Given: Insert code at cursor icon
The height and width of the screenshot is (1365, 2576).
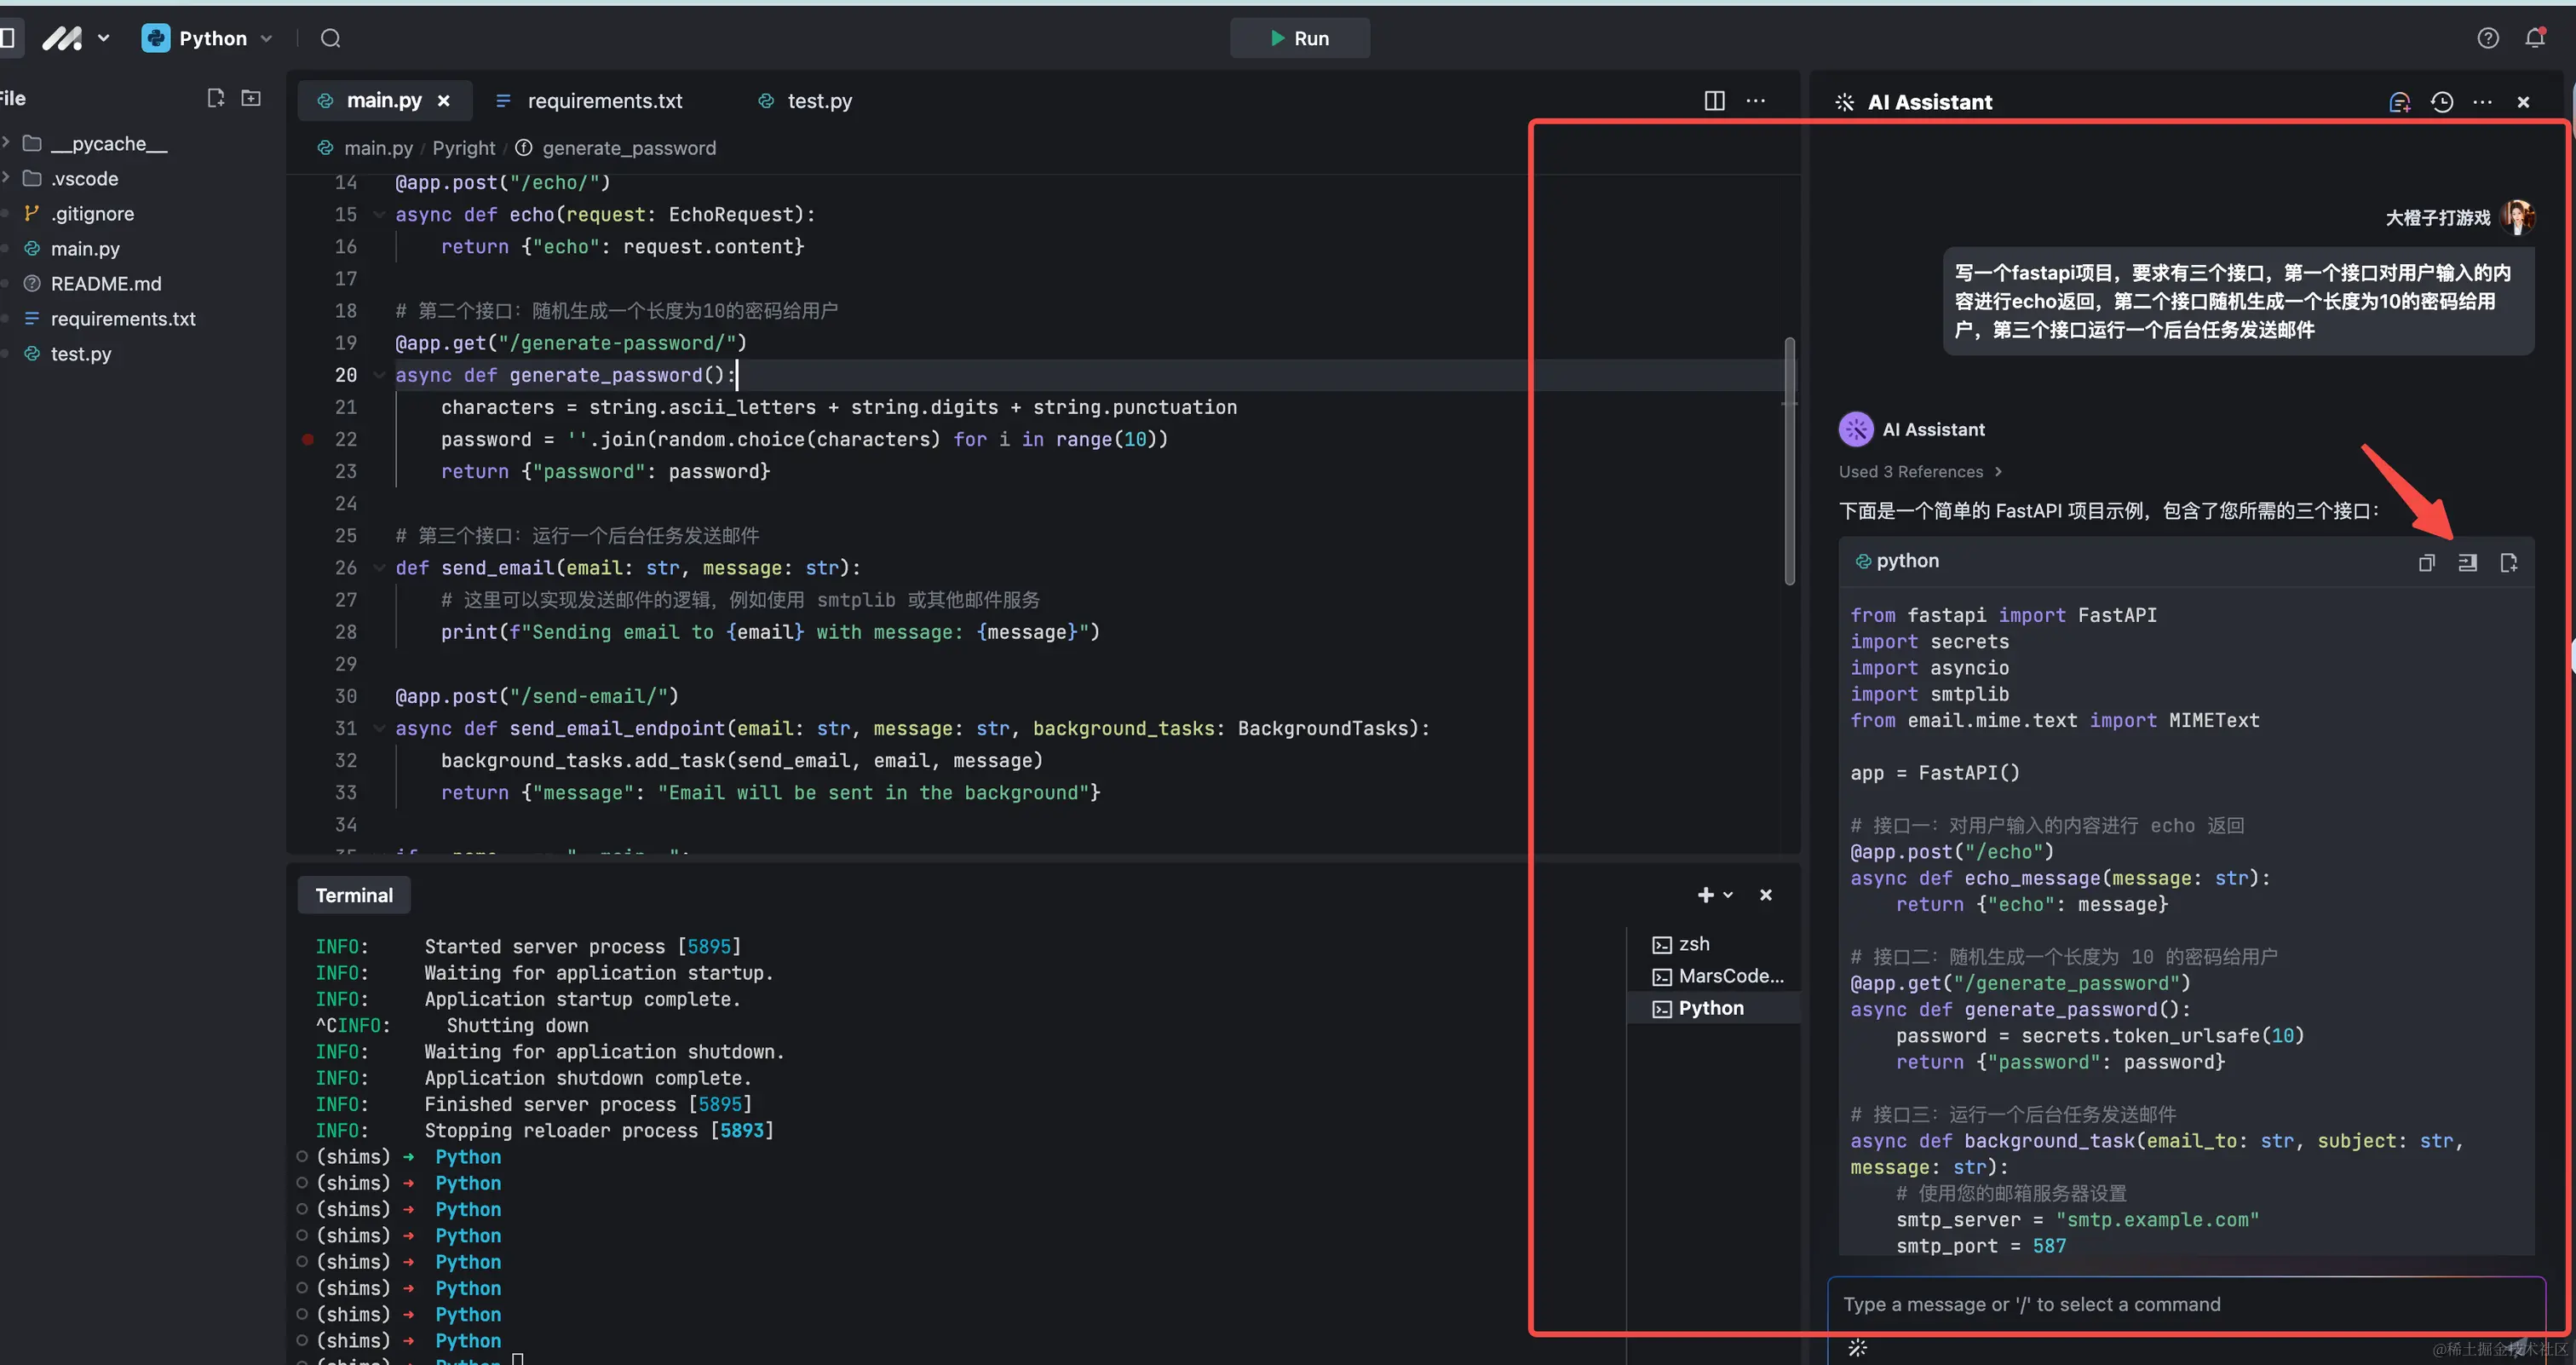Looking at the screenshot, I should 2467,563.
